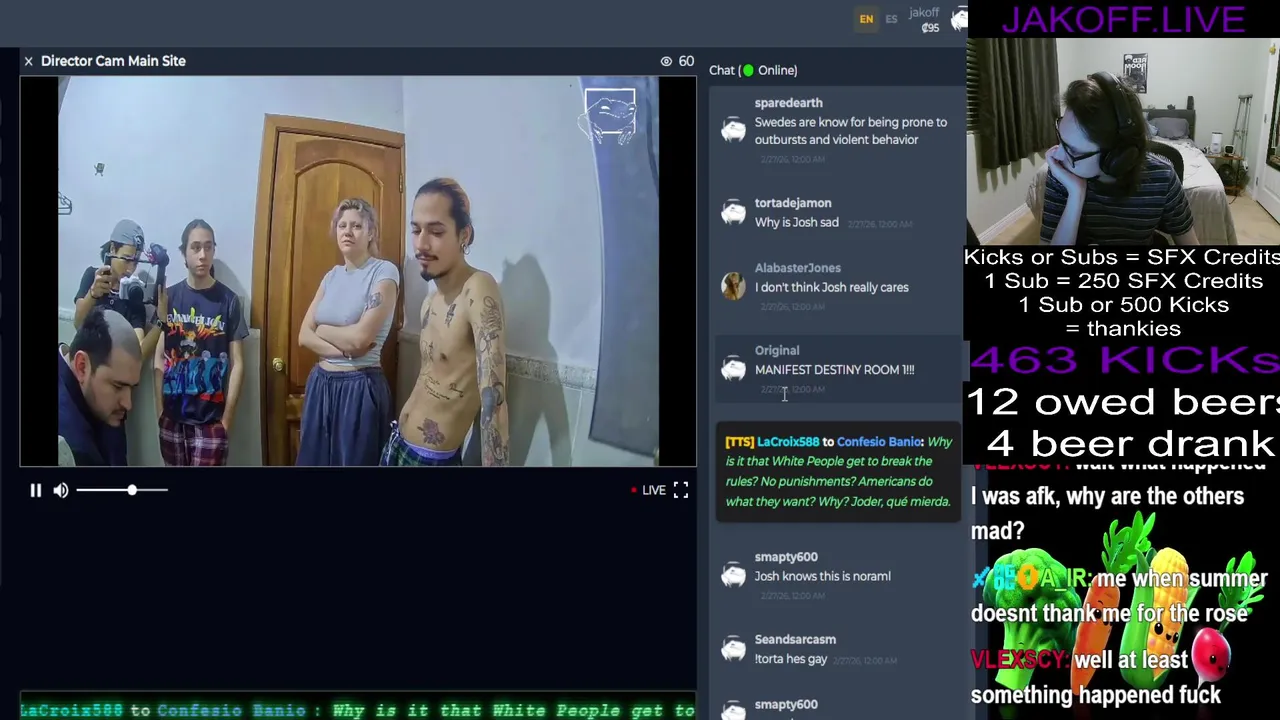
Task: Click 'MANIFEST DESTINY ROOM 1!!!' message
Action: point(835,370)
